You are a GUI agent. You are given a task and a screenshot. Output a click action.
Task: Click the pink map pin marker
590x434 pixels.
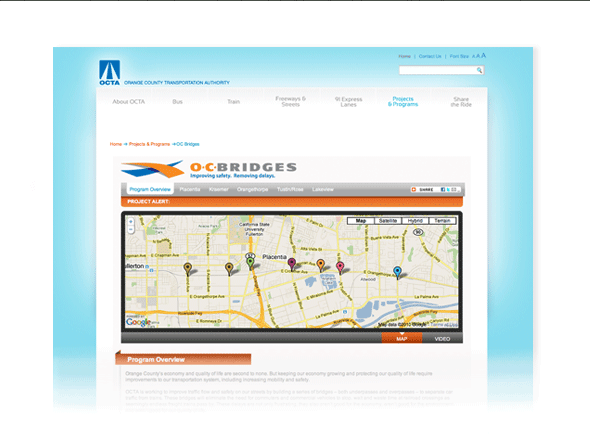point(340,267)
